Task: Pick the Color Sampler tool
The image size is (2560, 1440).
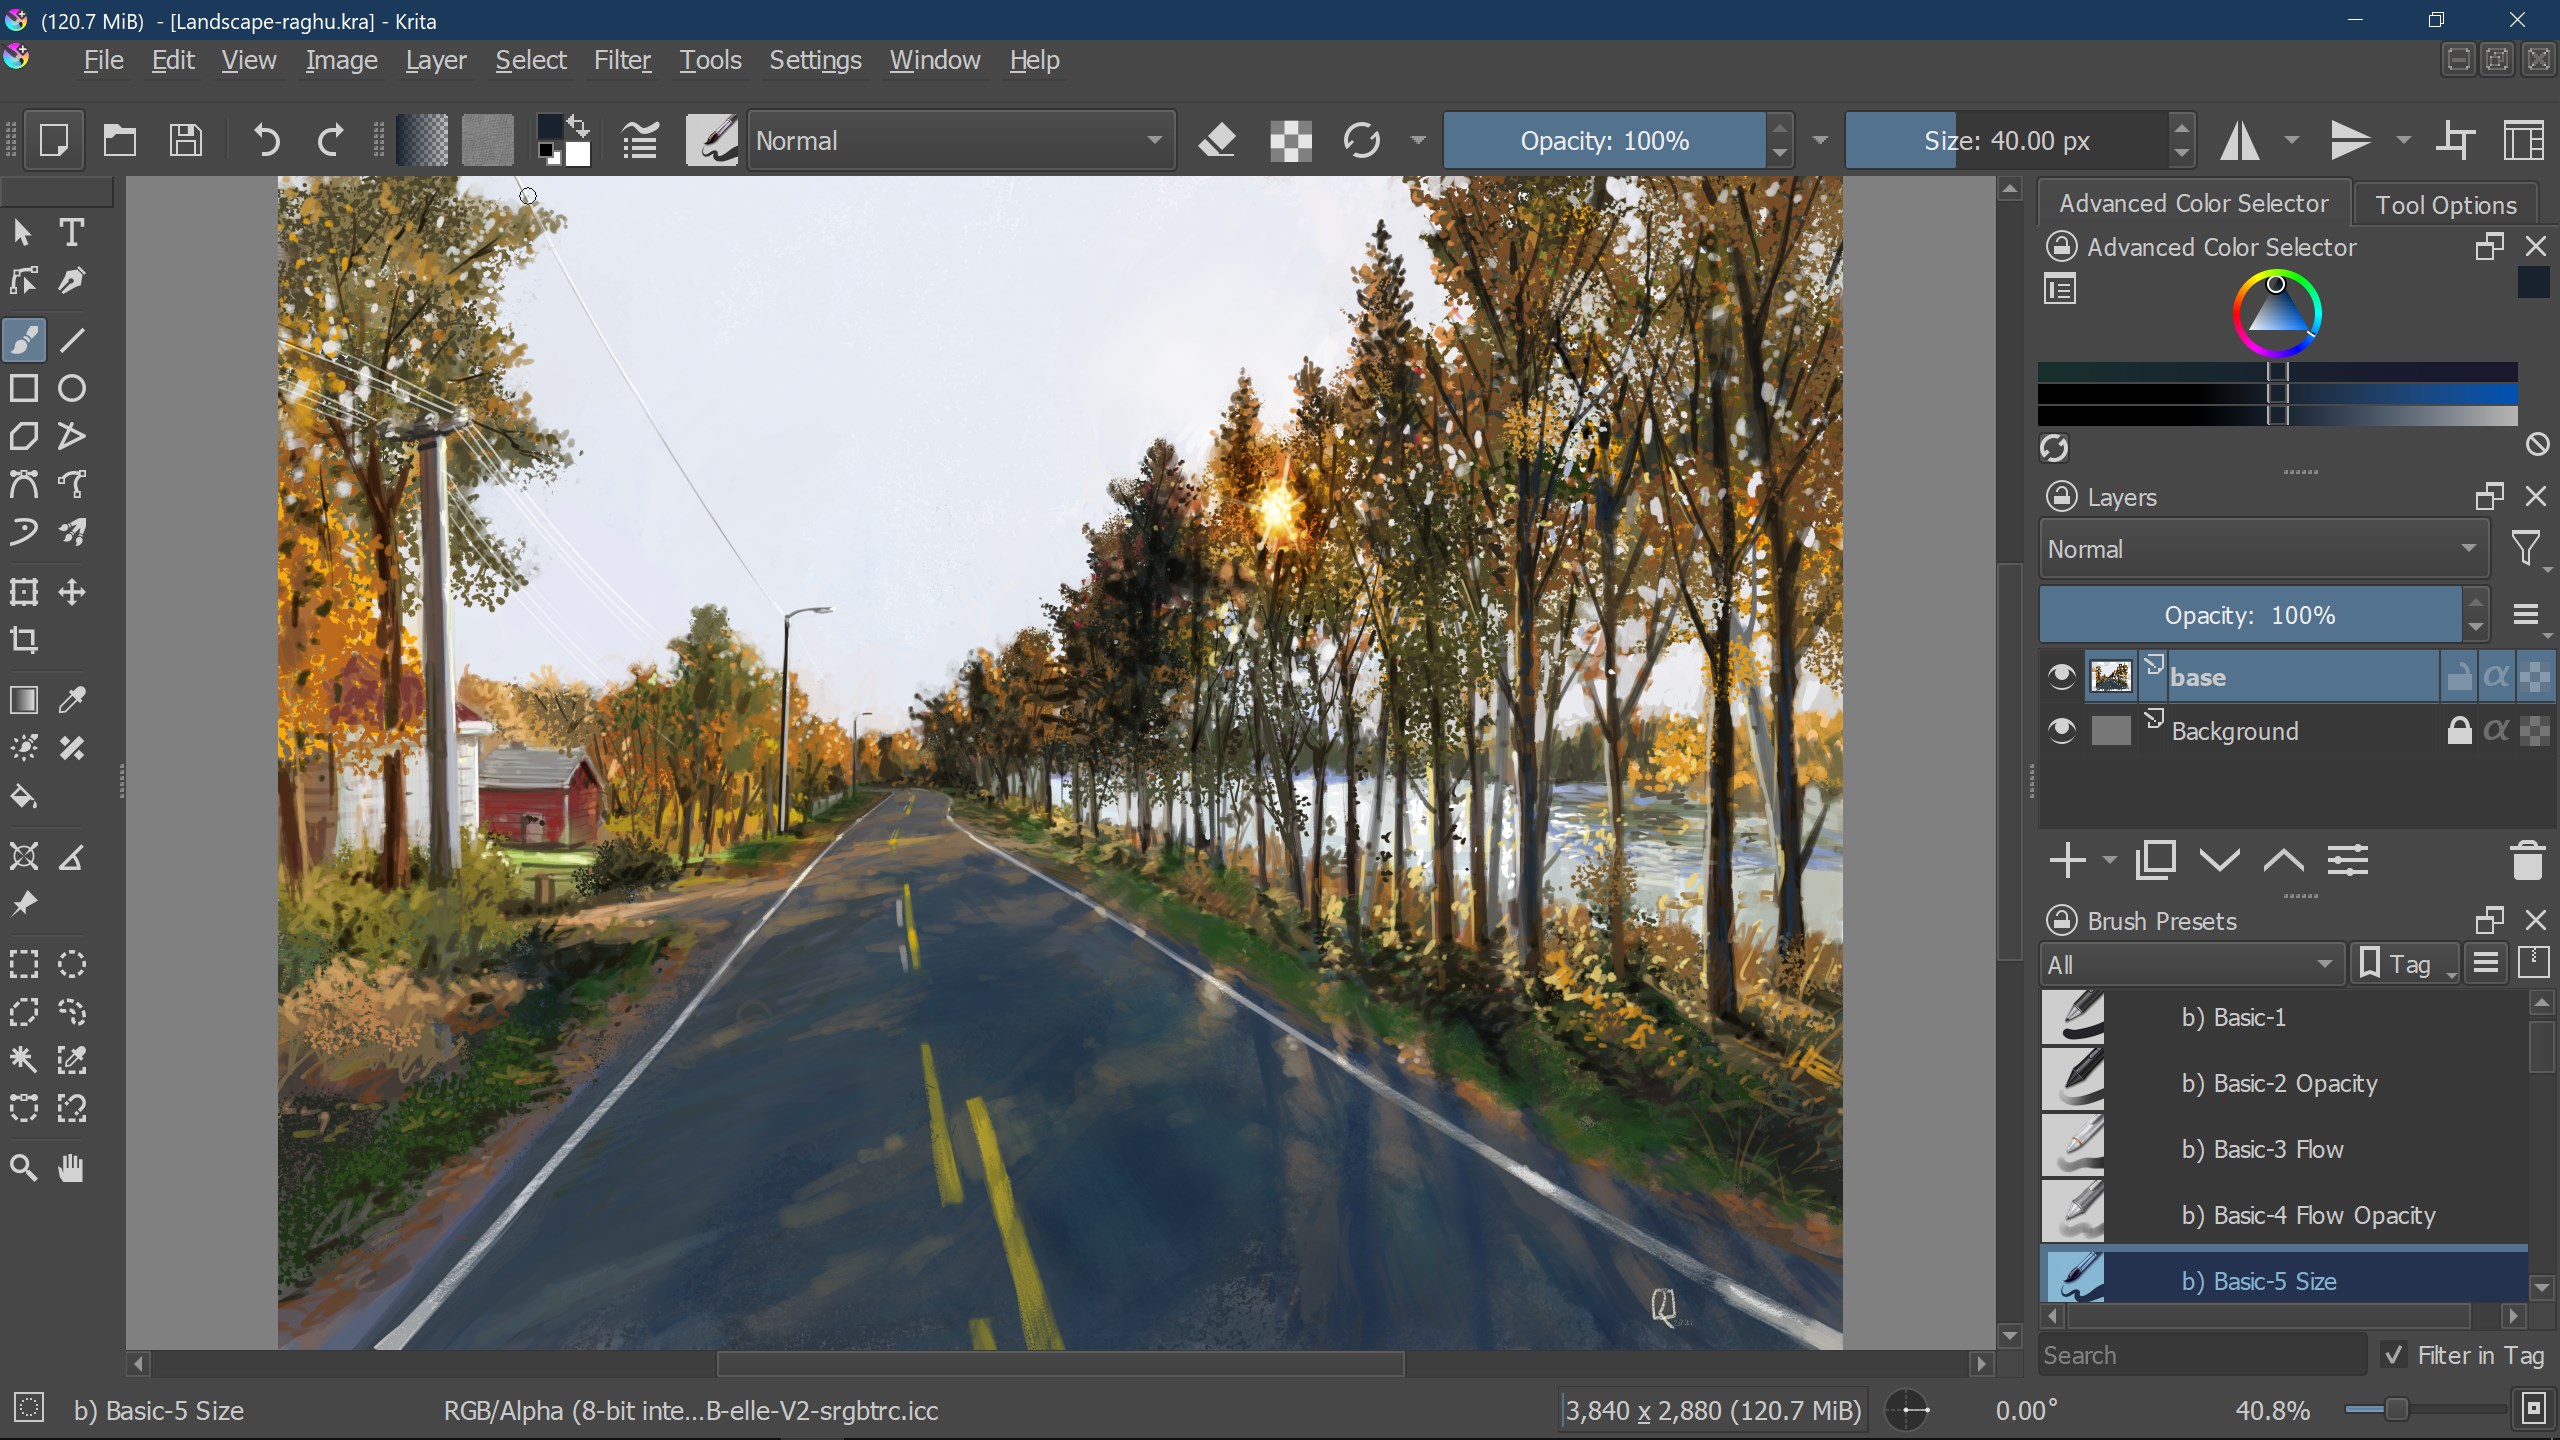Action: [71, 701]
